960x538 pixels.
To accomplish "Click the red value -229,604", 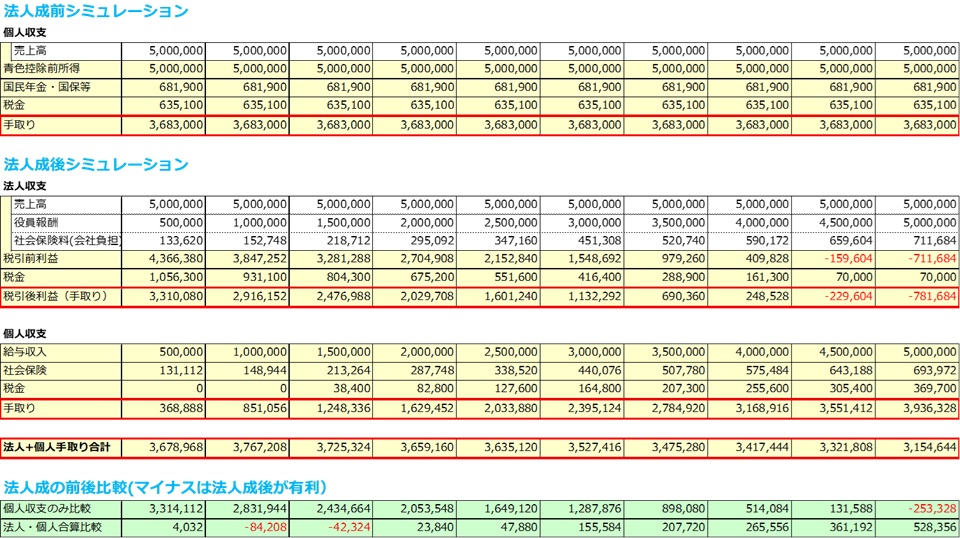I will coord(833,296).
